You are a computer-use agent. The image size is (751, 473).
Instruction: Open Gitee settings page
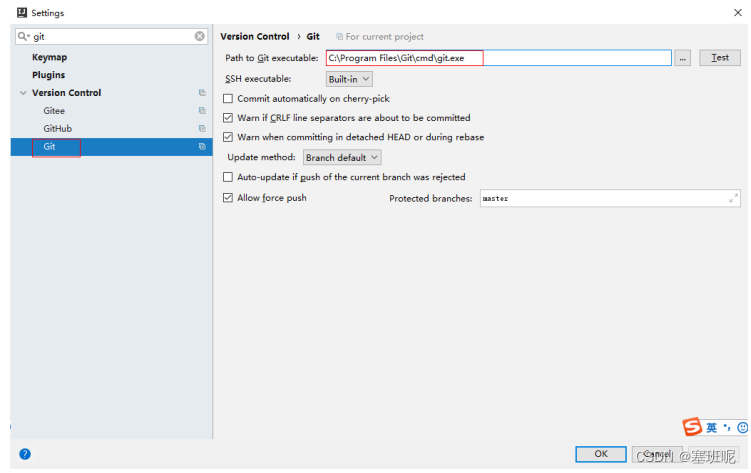[x=54, y=111]
